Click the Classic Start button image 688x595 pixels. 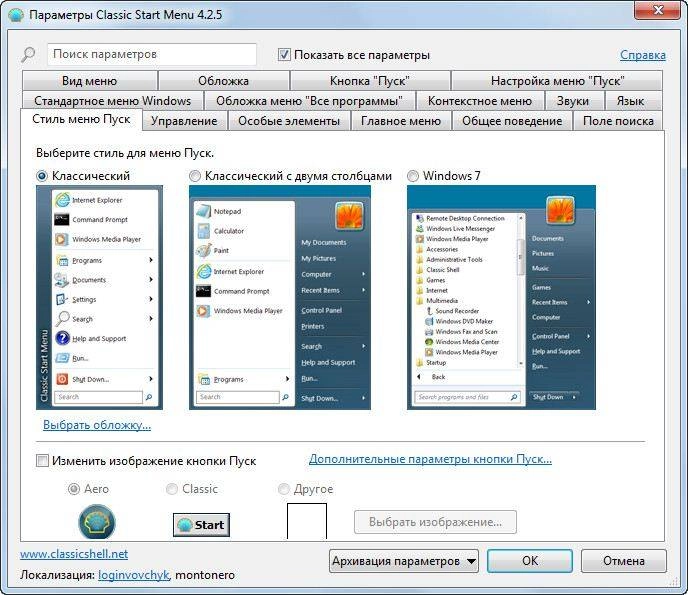[201, 525]
